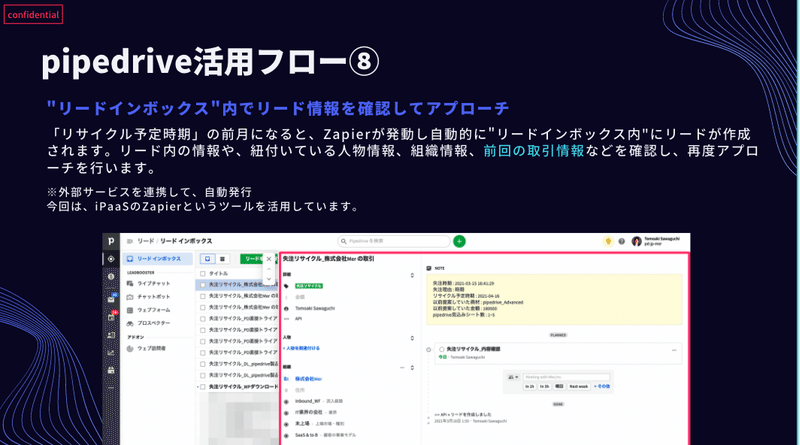The height and width of the screenshot is (445, 800).
Task: Click the API source field in the details section
Action: [x=298, y=319]
